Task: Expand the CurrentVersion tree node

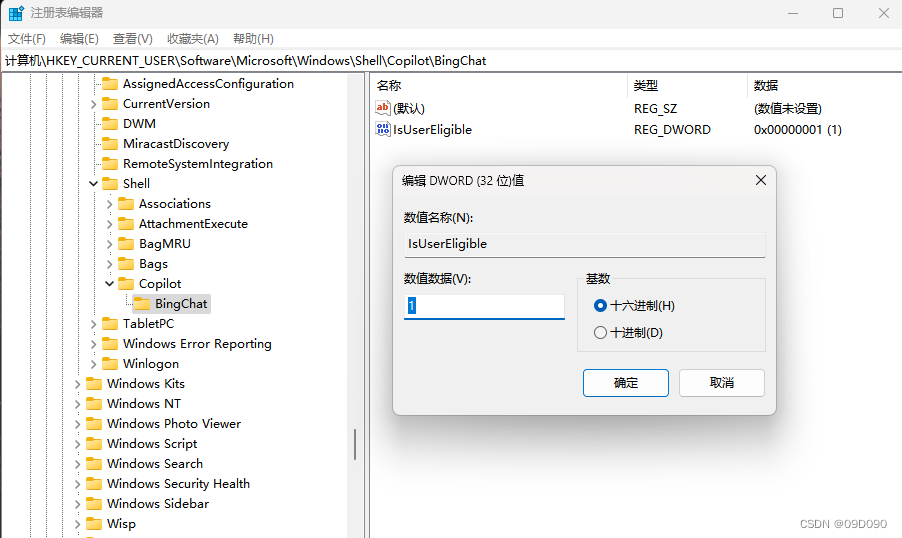Action: click(94, 104)
